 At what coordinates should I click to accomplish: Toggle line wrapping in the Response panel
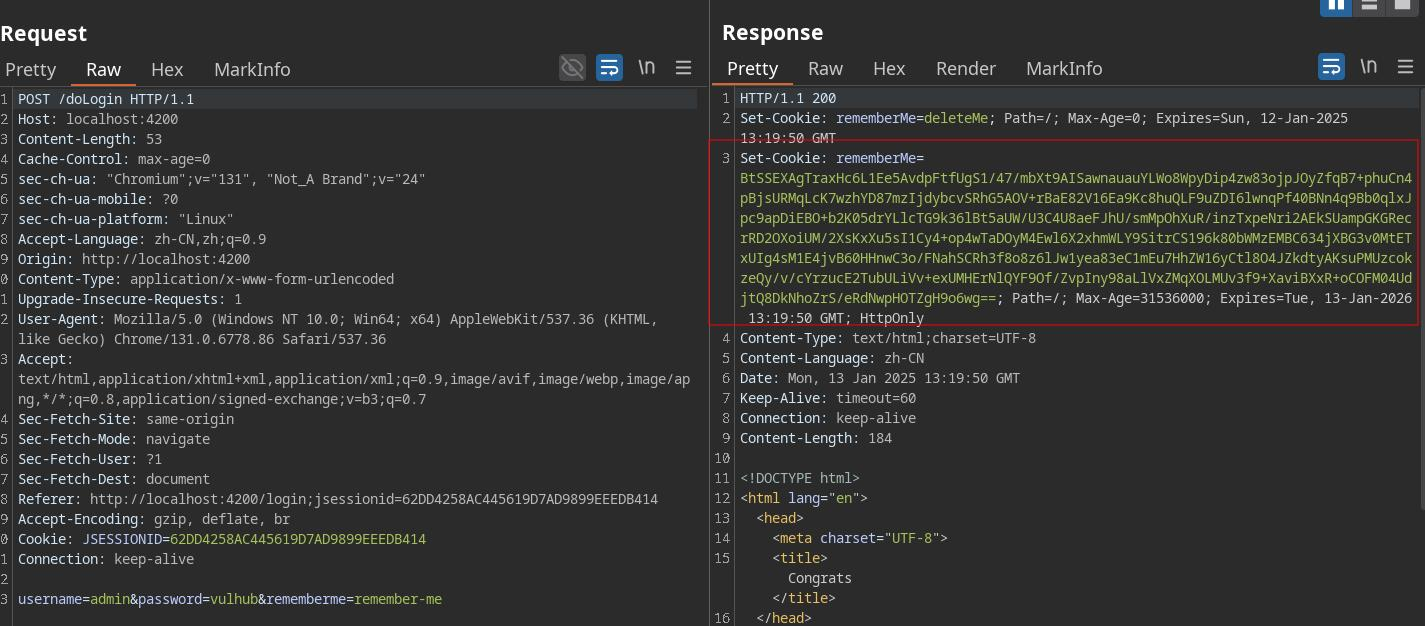(x=1331, y=66)
